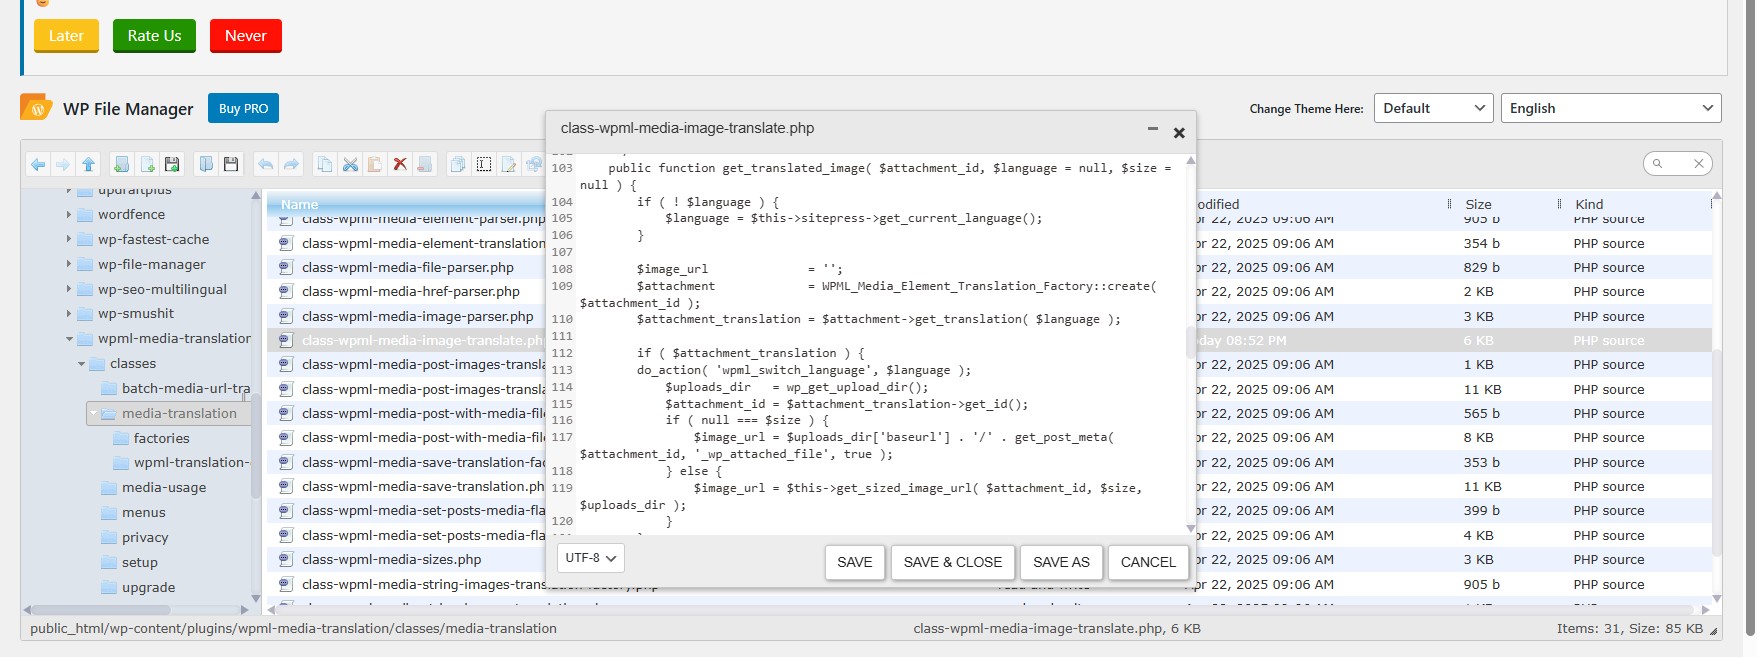
Task: Open the Change Theme dropdown showing Default
Action: (1433, 108)
